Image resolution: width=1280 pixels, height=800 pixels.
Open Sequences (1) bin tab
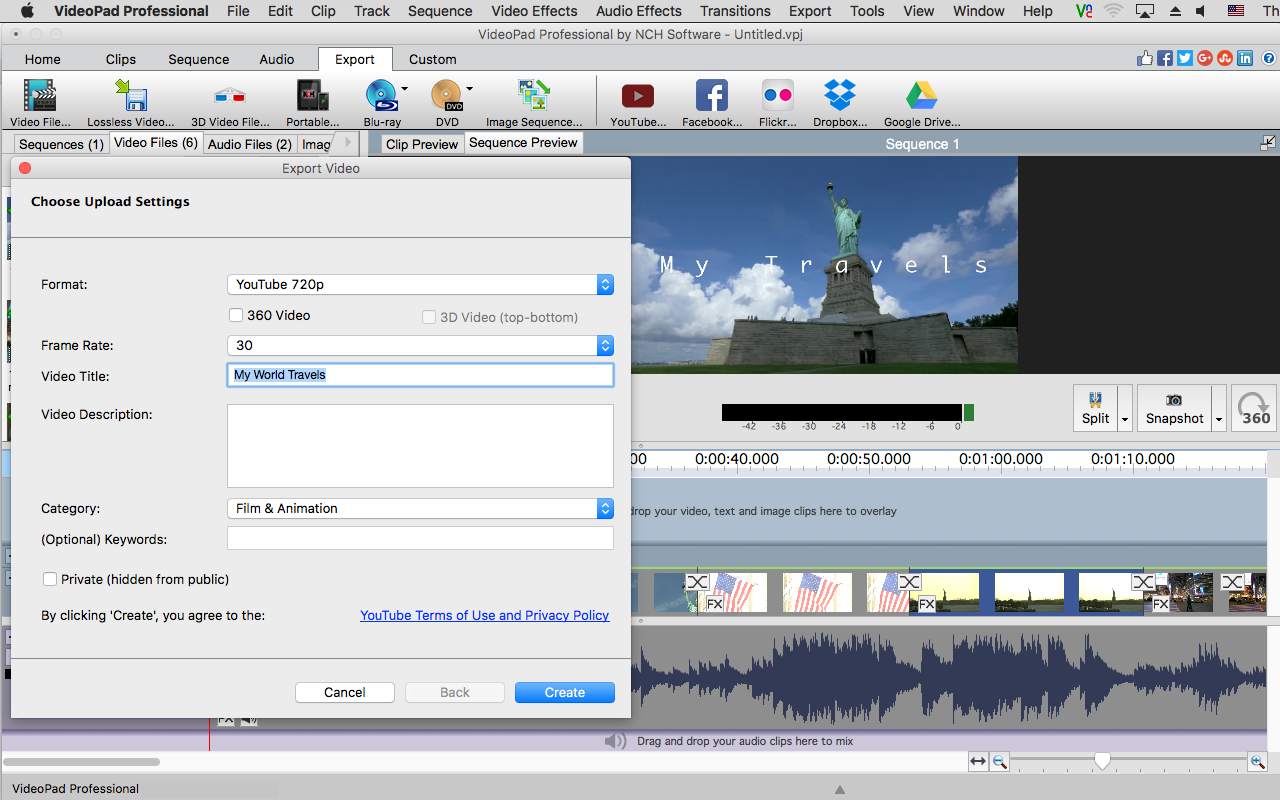coord(61,144)
